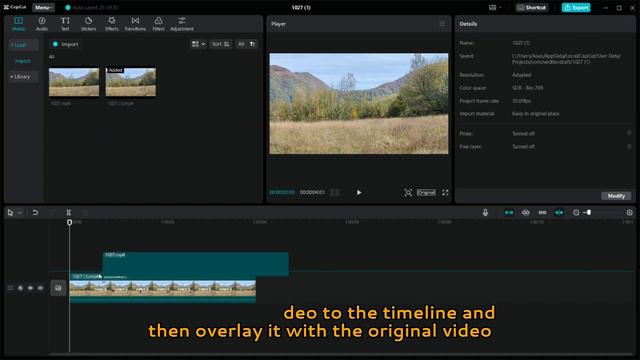This screenshot has height=360, width=640.
Task: Open the Text tab
Action: click(65, 24)
